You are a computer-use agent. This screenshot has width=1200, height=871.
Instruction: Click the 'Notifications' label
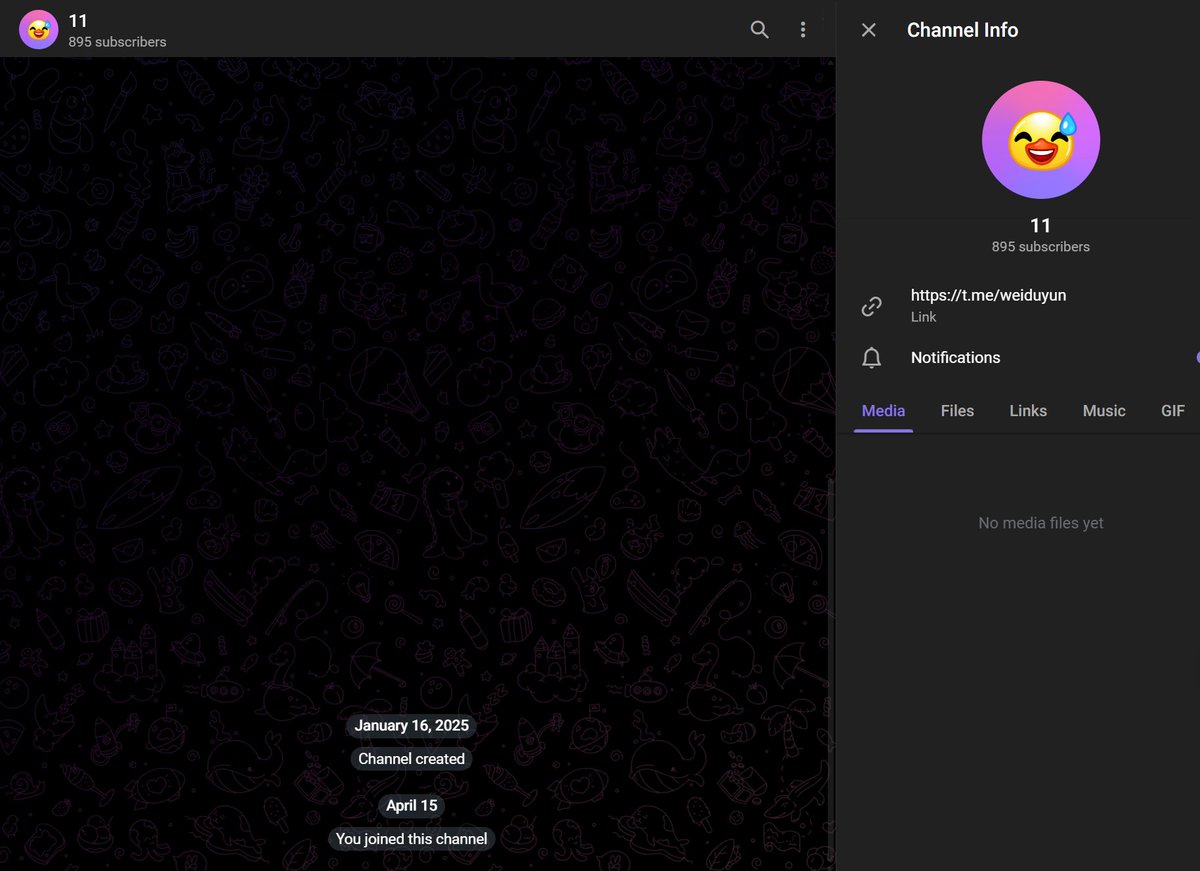point(955,358)
